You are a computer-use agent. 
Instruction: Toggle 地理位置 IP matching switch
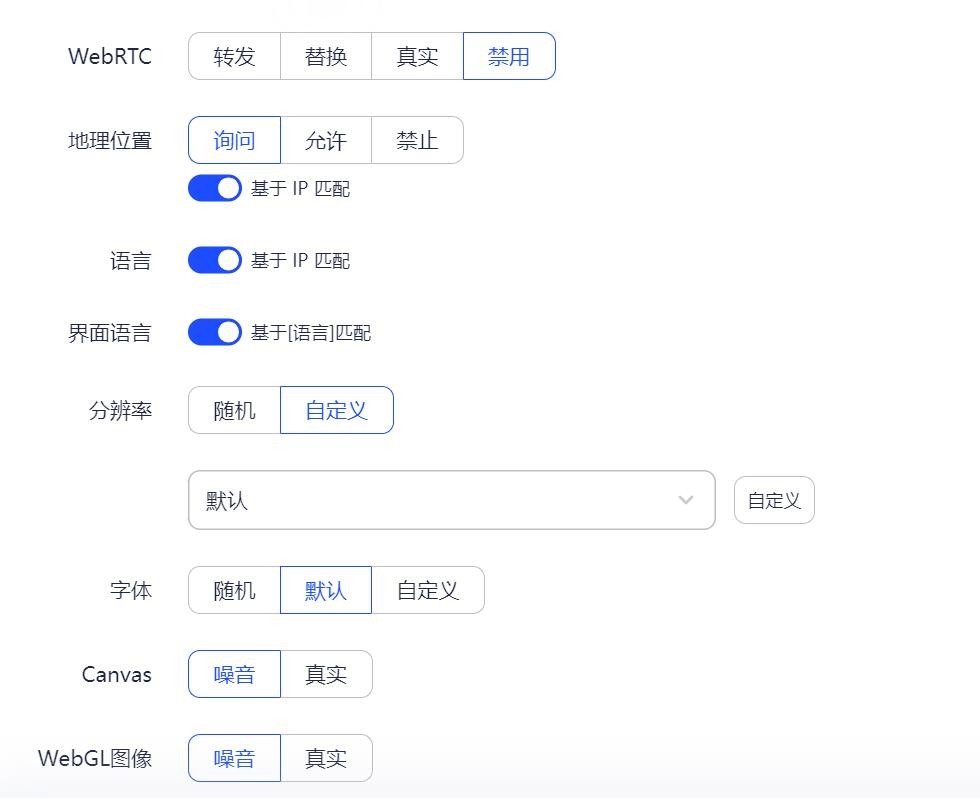(x=215, y=188)
